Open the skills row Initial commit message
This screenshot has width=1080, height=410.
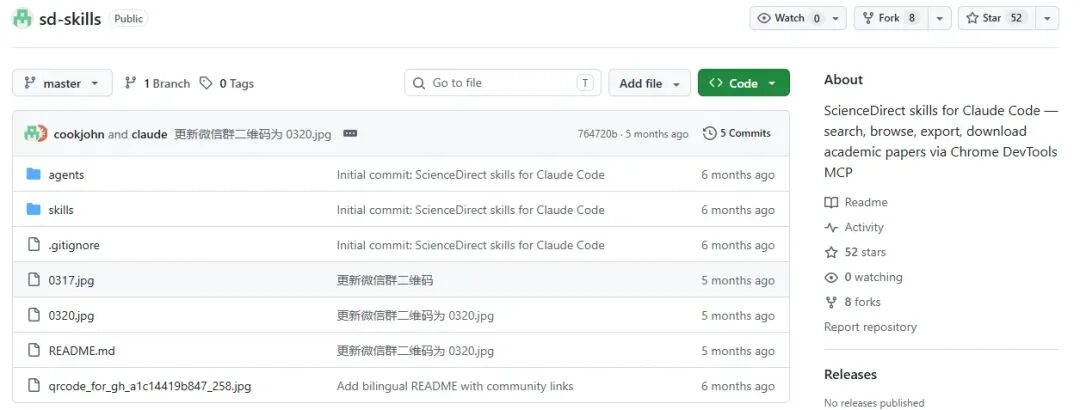[470, 210]
